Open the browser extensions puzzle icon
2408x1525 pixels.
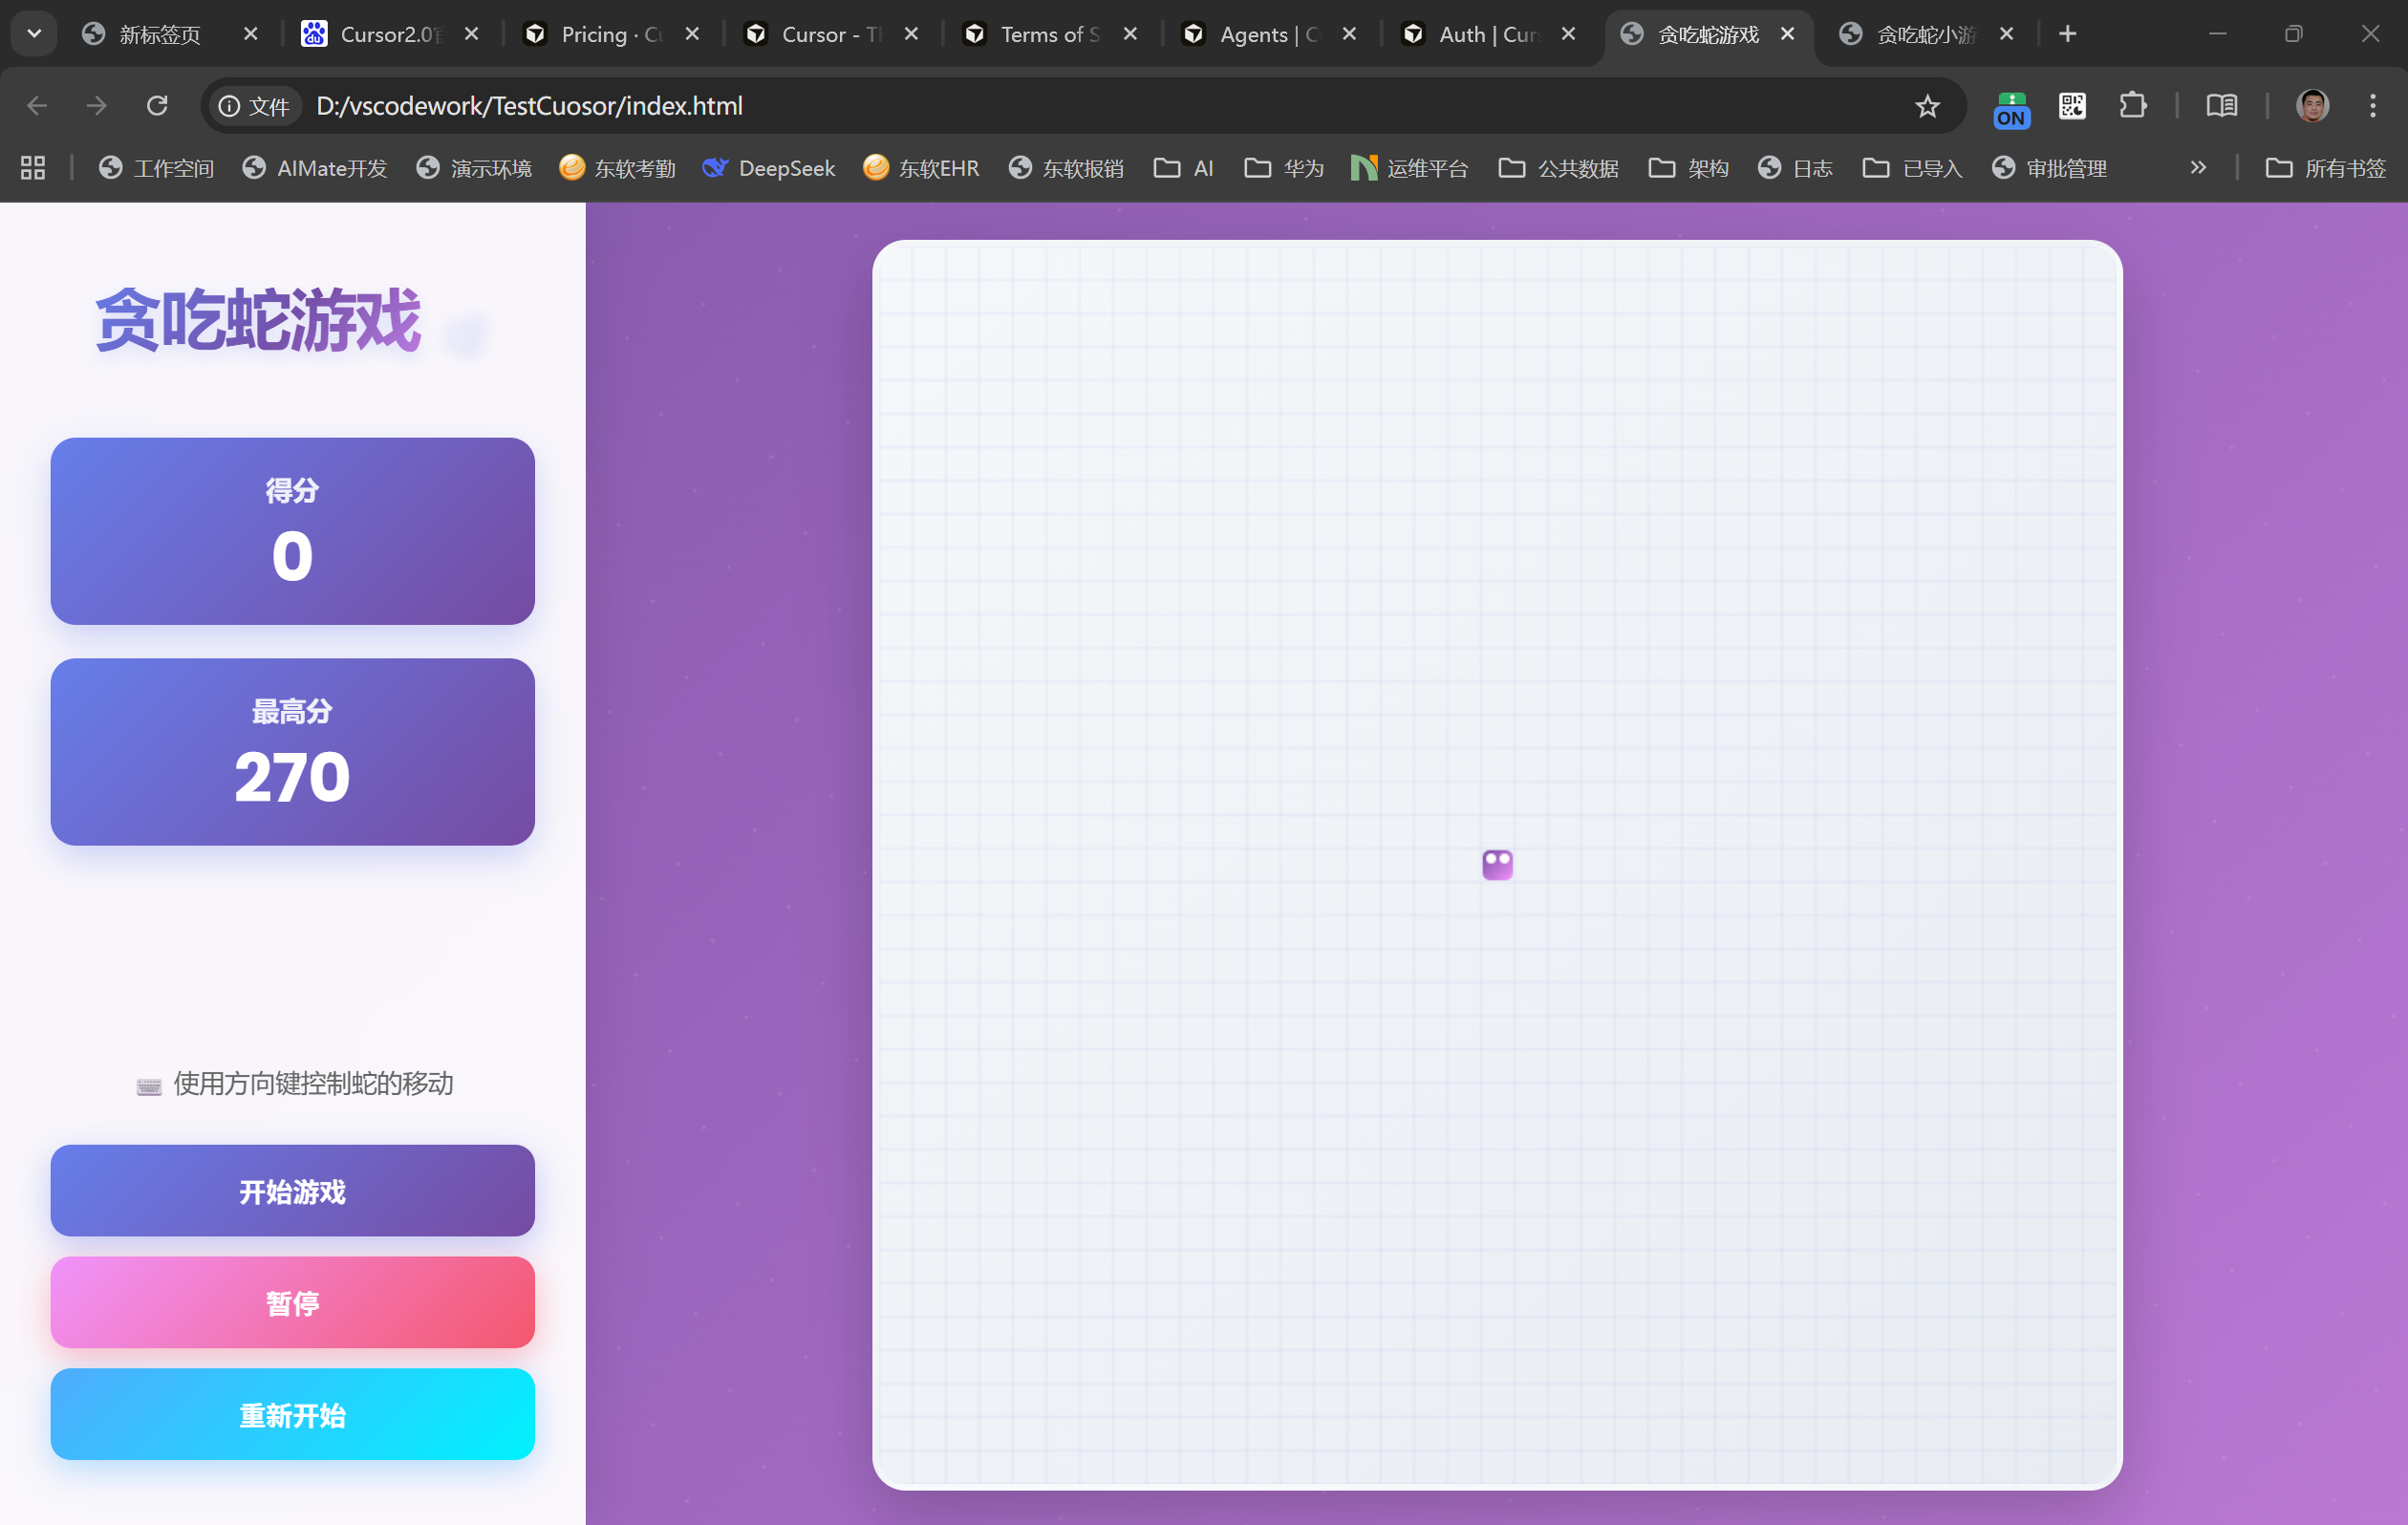(x=2132, y=106)
